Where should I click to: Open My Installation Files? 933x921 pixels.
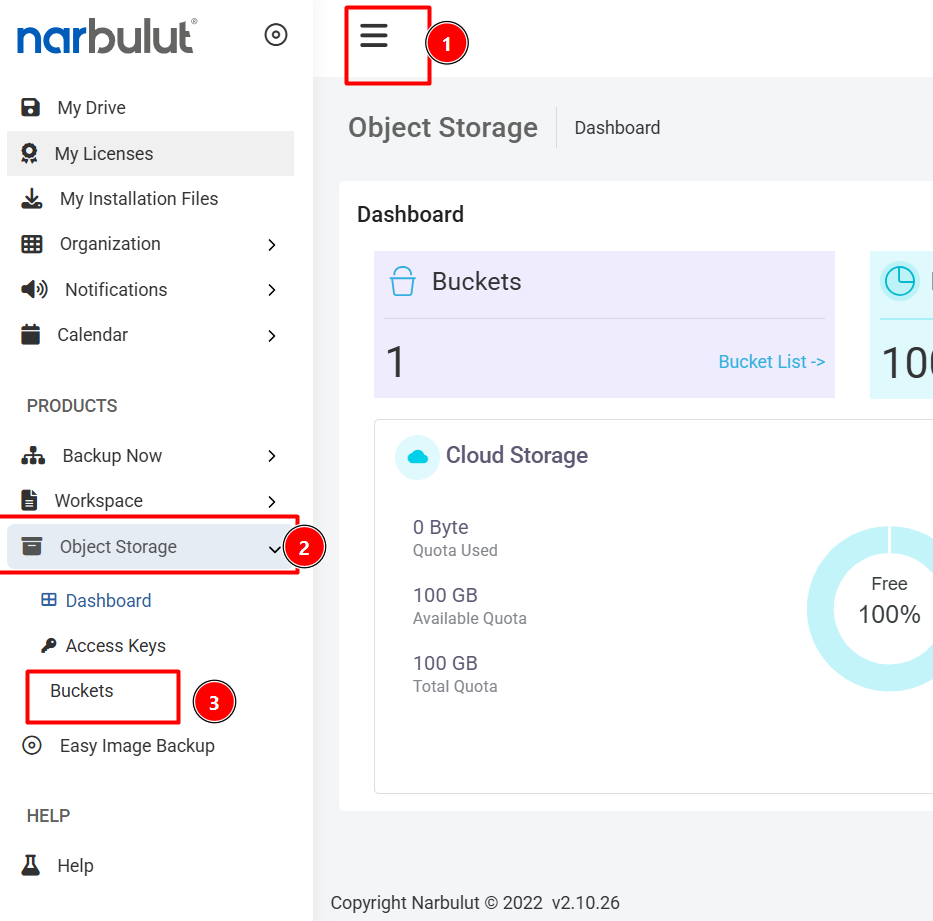(139, 199)
